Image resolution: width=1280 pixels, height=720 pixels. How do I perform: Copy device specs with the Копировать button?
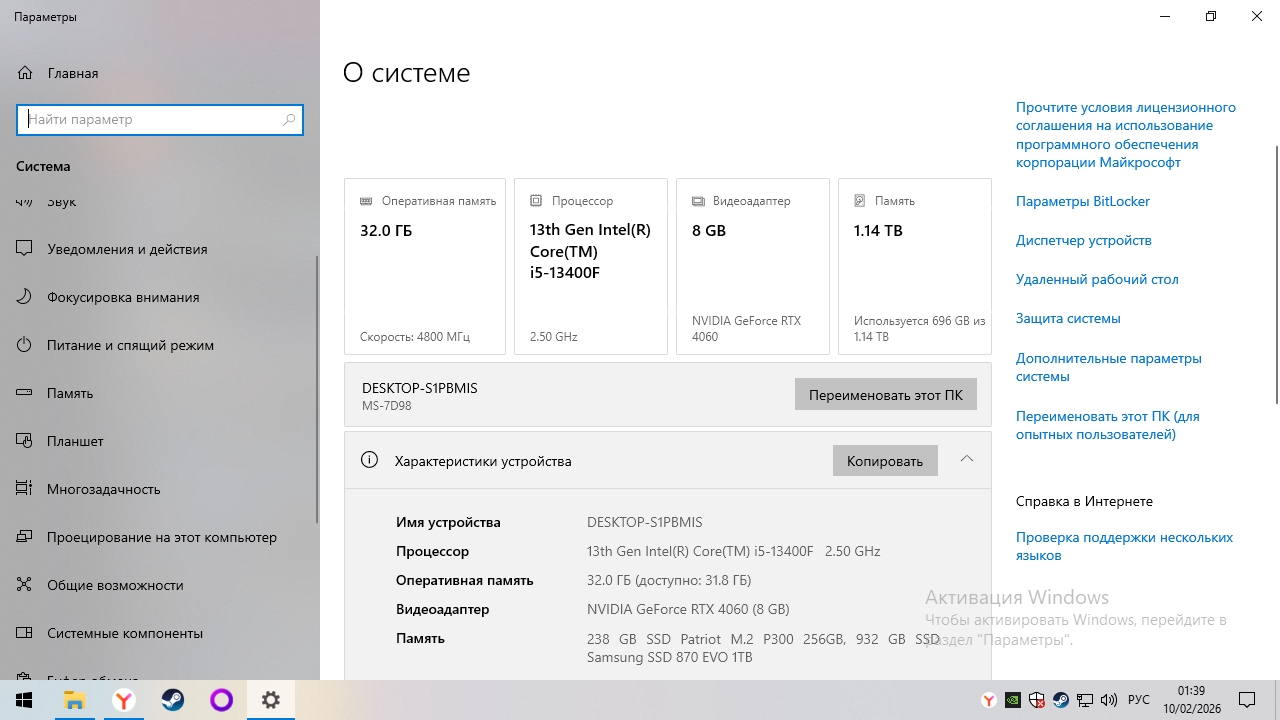[885, 461]
